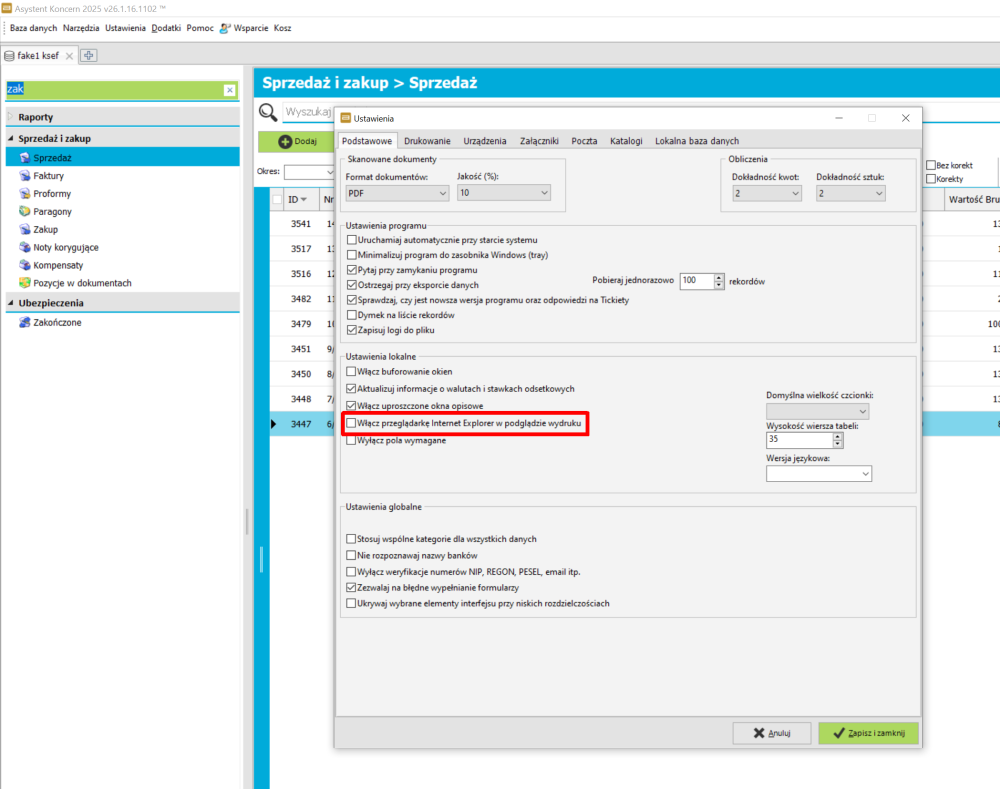Switch to the Drukowanie tab
Image resolution: width=1000 pixels, height=789 pixels.
click(x=427, y=141)
